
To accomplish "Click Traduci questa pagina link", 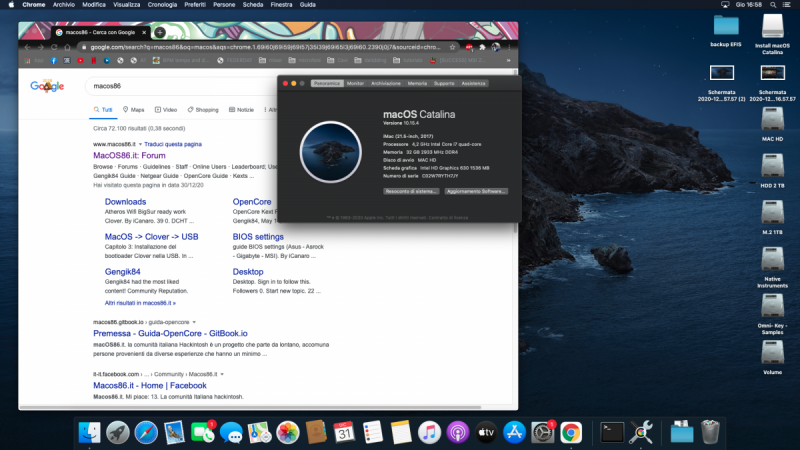I will pos(173,144).
